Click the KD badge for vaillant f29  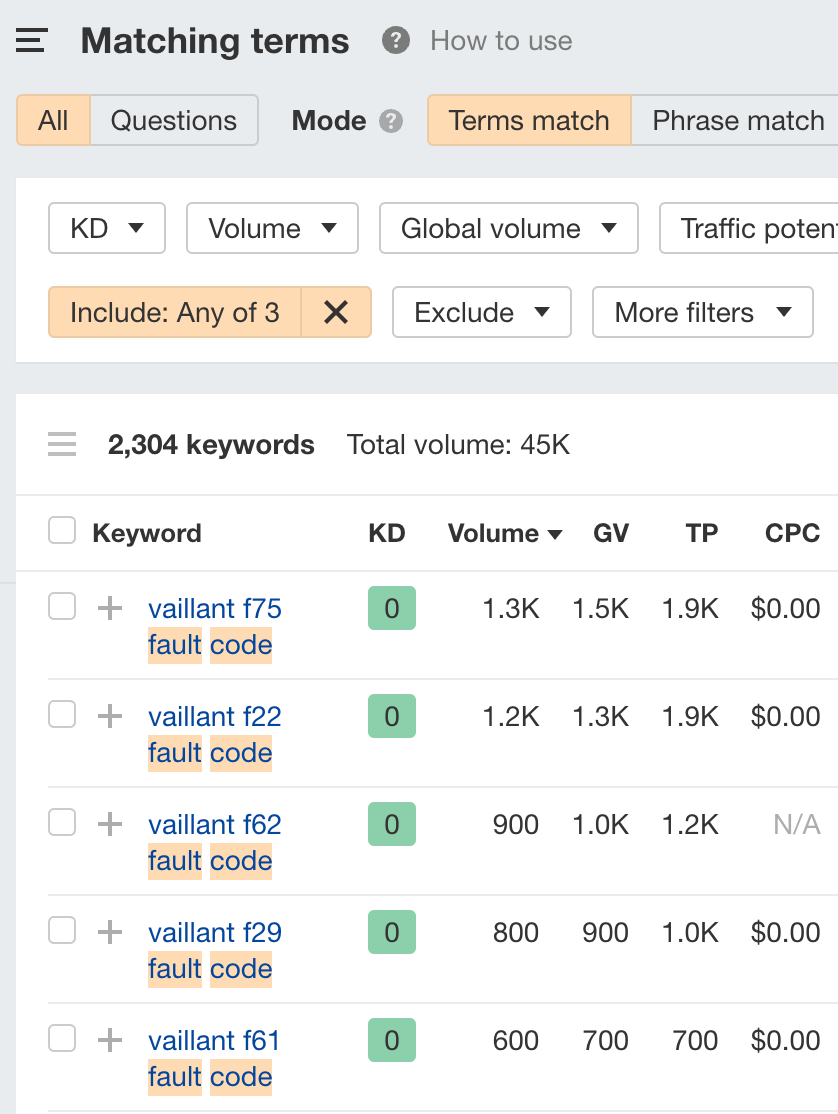pos(391,932)
